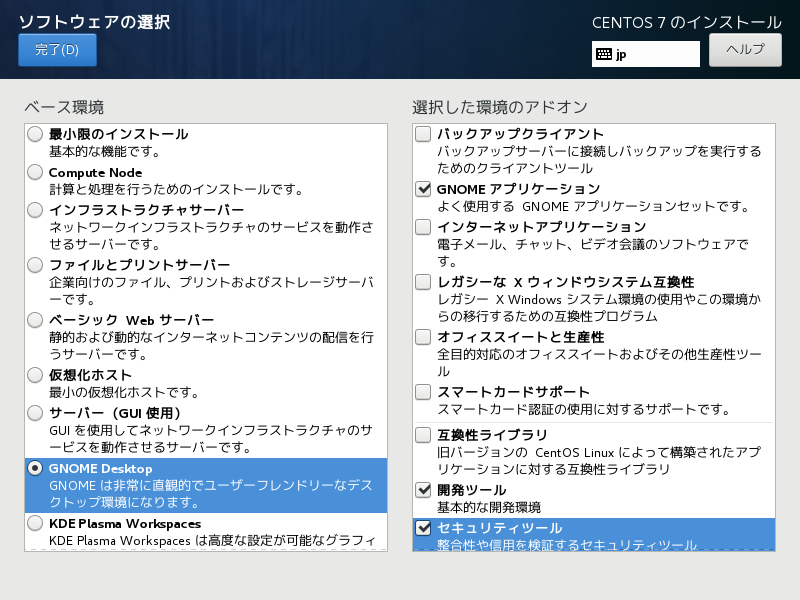
Task: Click text よく使用する GNOME アプリケーションセットです。
Action: coord(594,207)
